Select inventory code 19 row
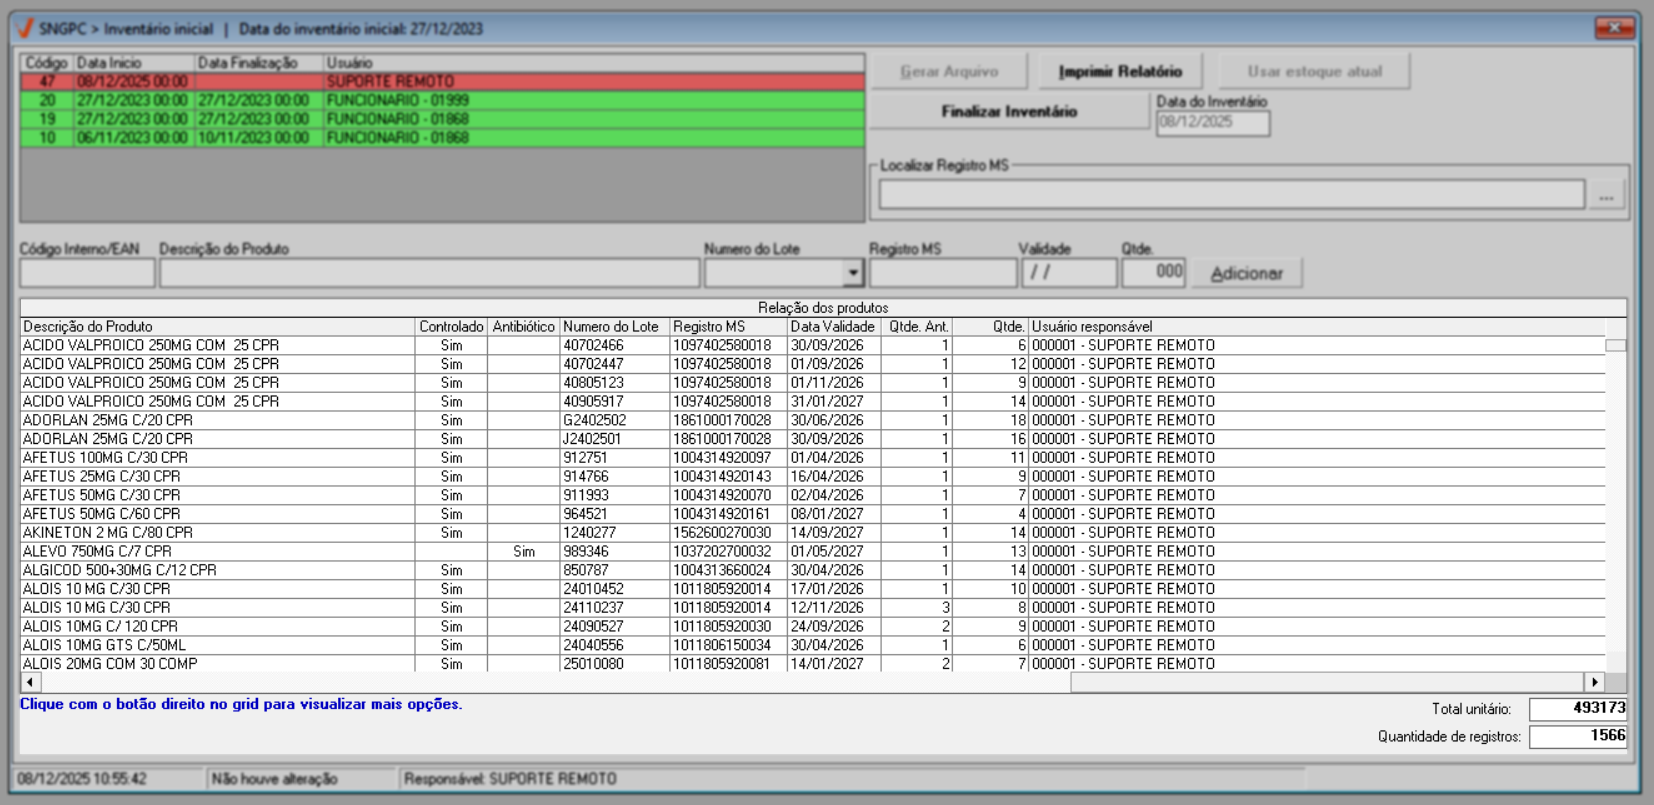1654x805 pixels. pos(442,119)
